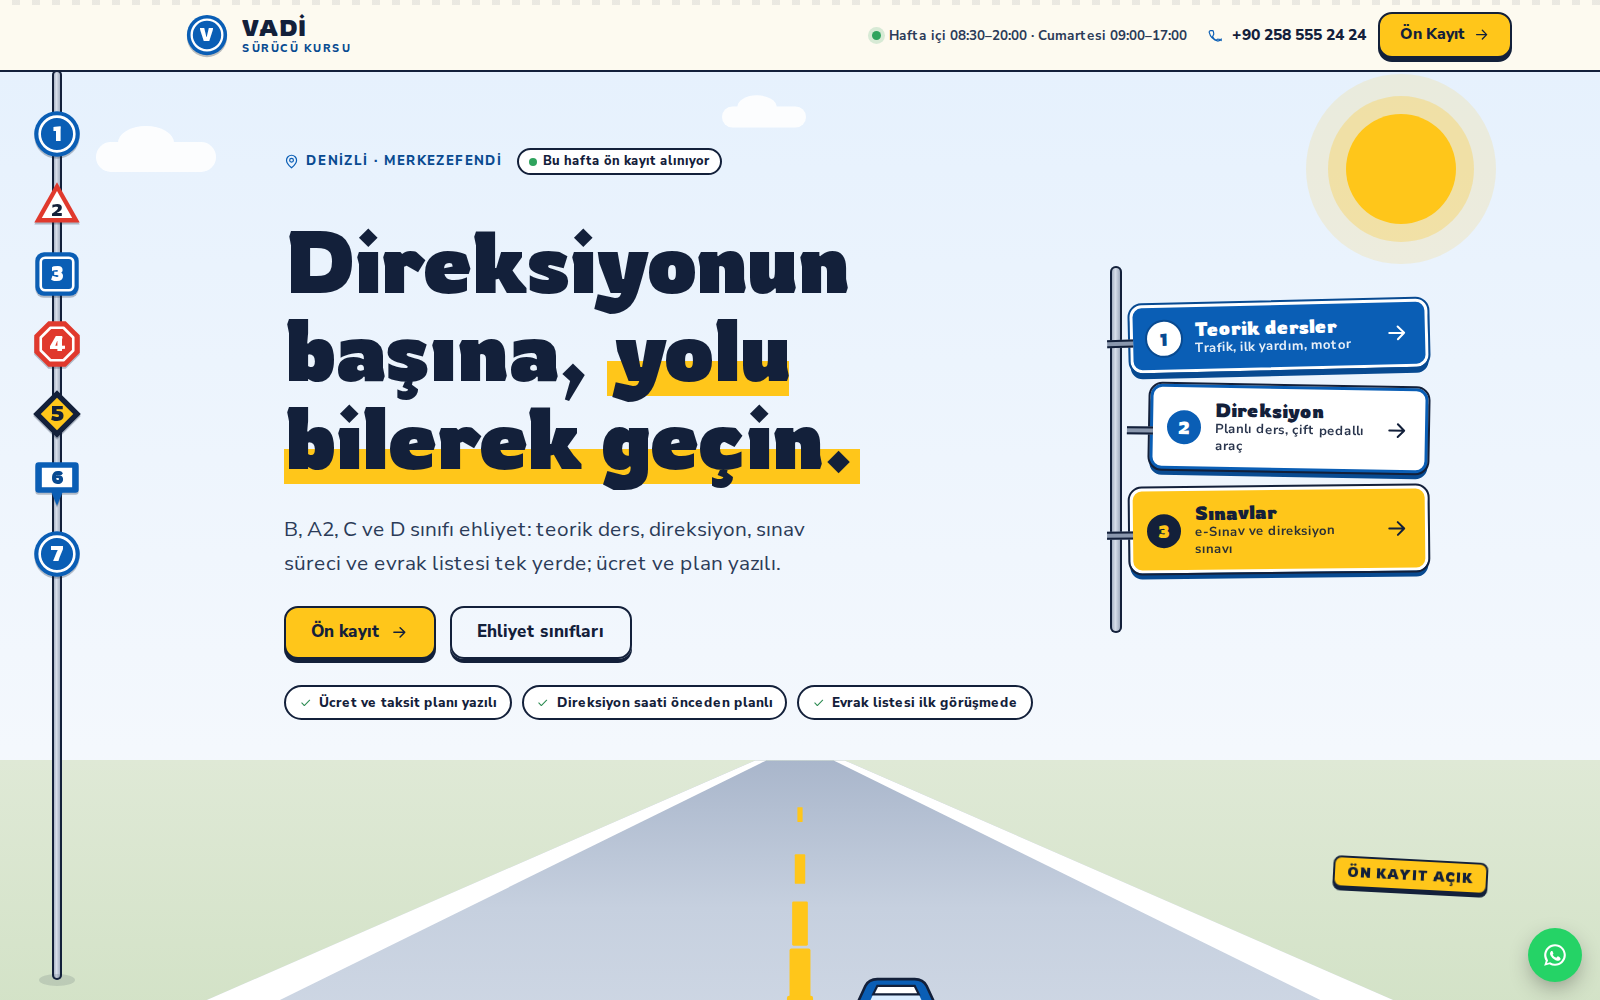Click the hero Ön kayıt button
Screen dimensions: 1600x1000
[x=360, y=632]
